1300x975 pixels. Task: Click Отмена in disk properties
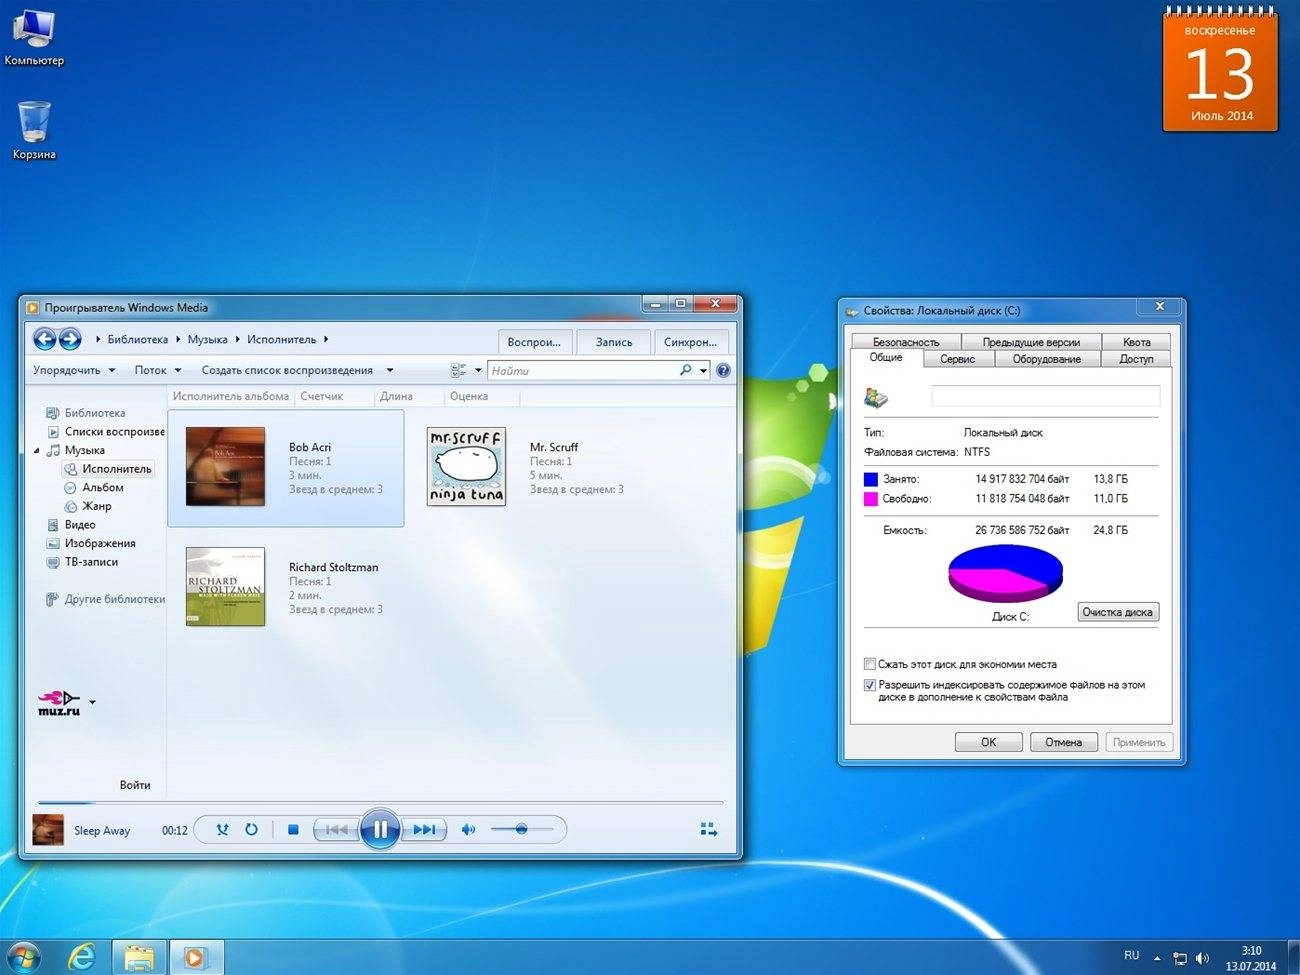(x=1064, y=742)
